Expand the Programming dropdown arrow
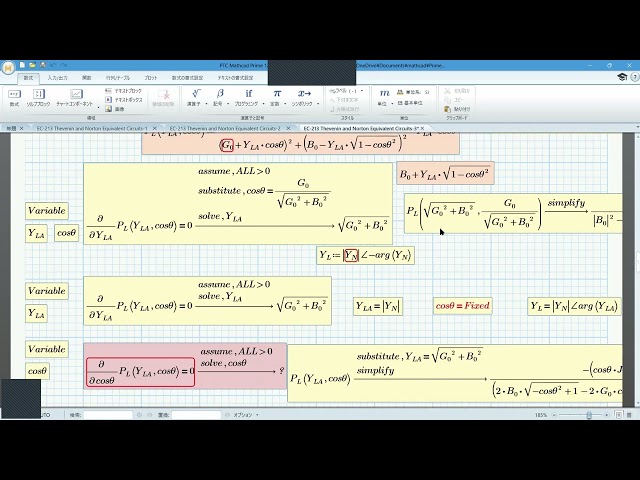Viewport: 640px width, 480px height. (262, 104)
